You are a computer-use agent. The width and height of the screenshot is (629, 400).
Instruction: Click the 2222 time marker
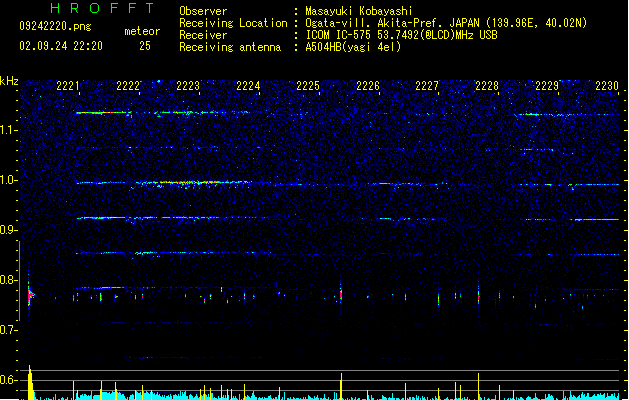pyautogui.click(x=128, y=86)
